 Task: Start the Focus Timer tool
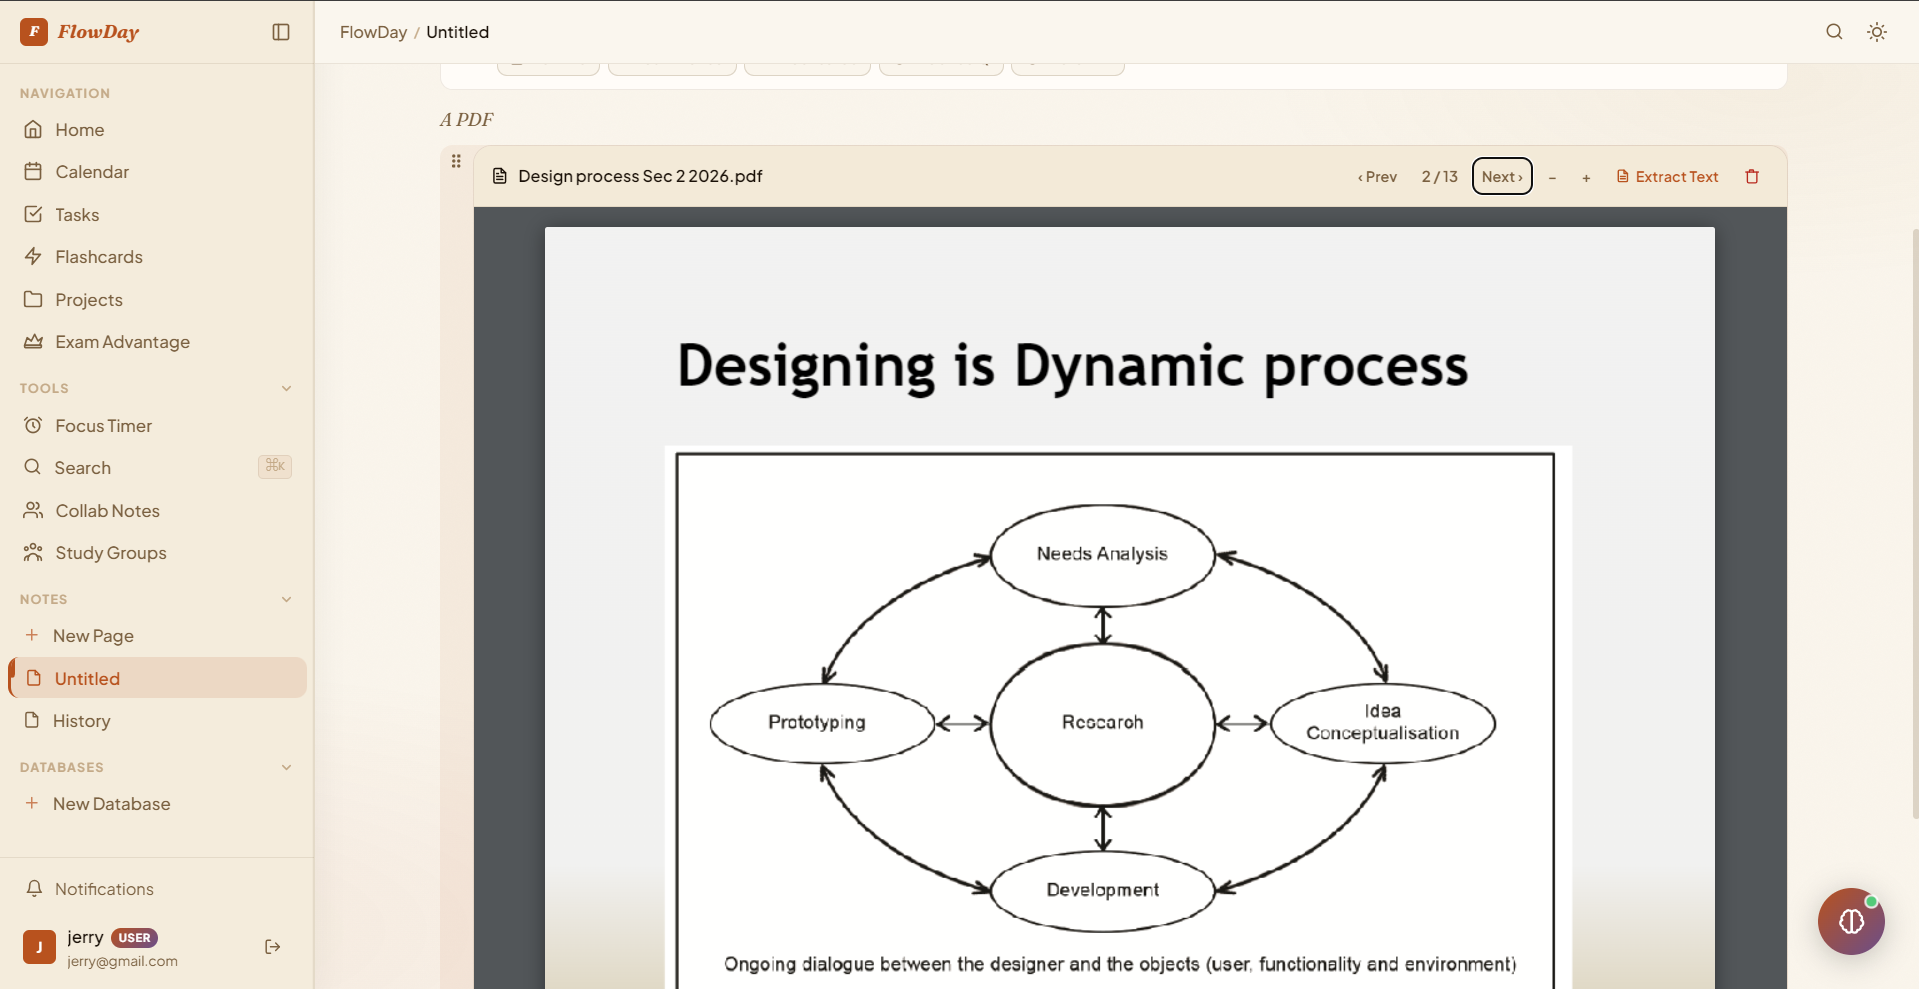pyautogui.click(x=101, y=425)
